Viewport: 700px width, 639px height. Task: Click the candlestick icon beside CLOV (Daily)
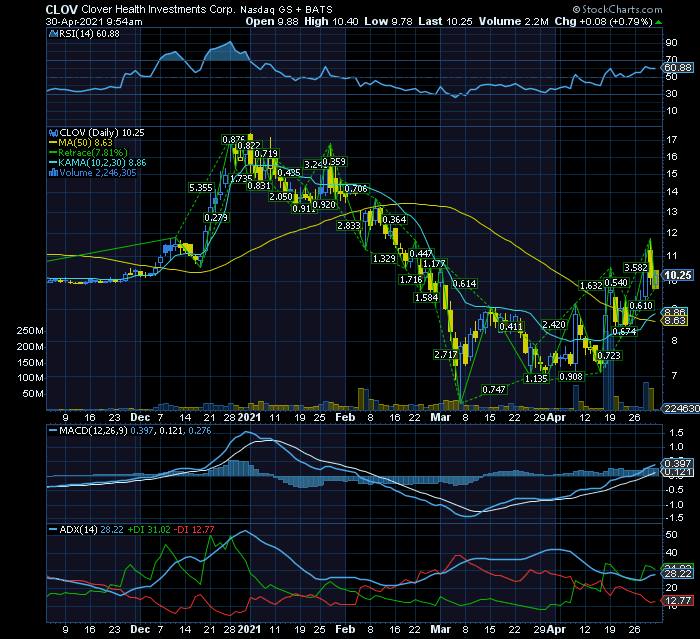point(54,133)
